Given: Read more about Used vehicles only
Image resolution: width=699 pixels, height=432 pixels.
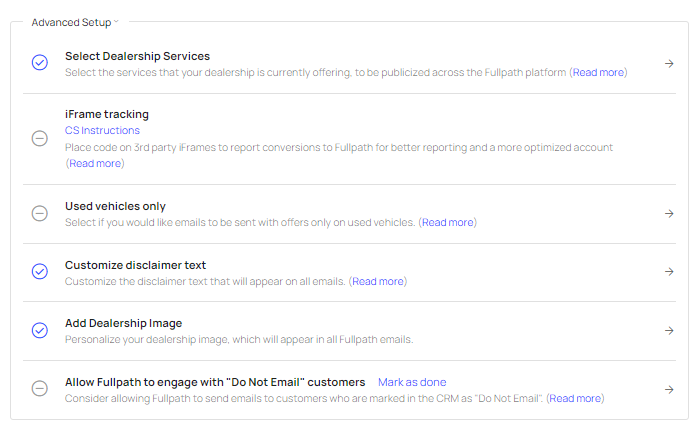Looking at the screenshot, I should [x=447, y=222].
